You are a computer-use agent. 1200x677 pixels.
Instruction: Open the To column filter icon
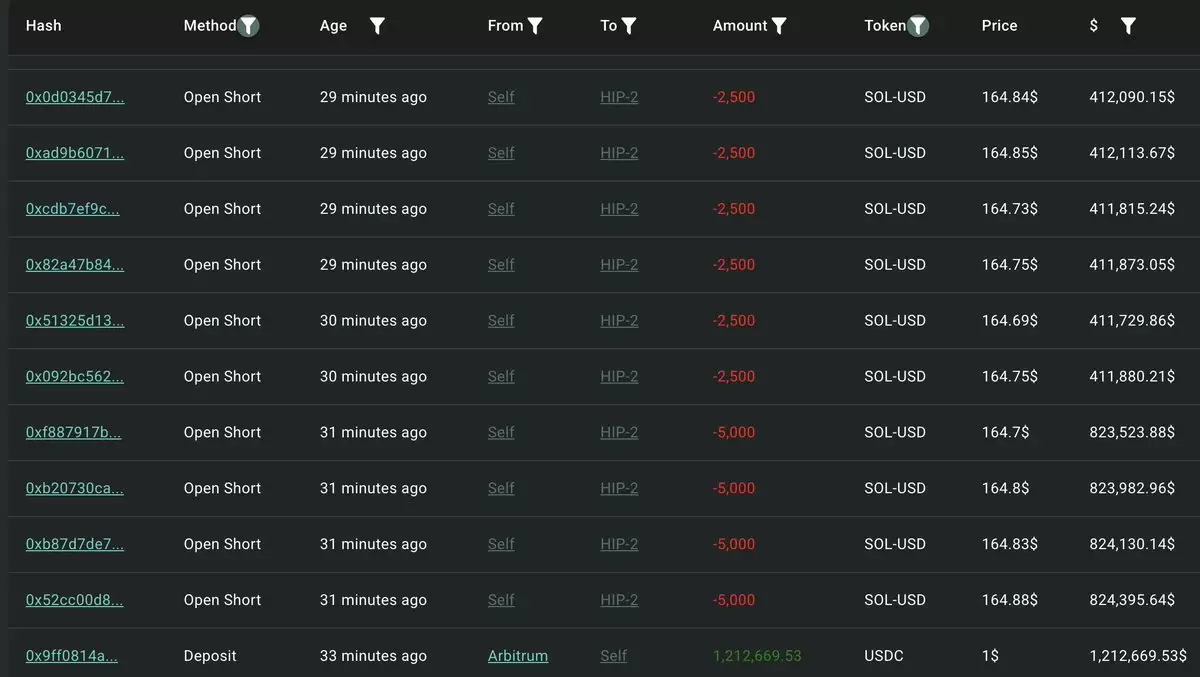(x=628, y=26)
